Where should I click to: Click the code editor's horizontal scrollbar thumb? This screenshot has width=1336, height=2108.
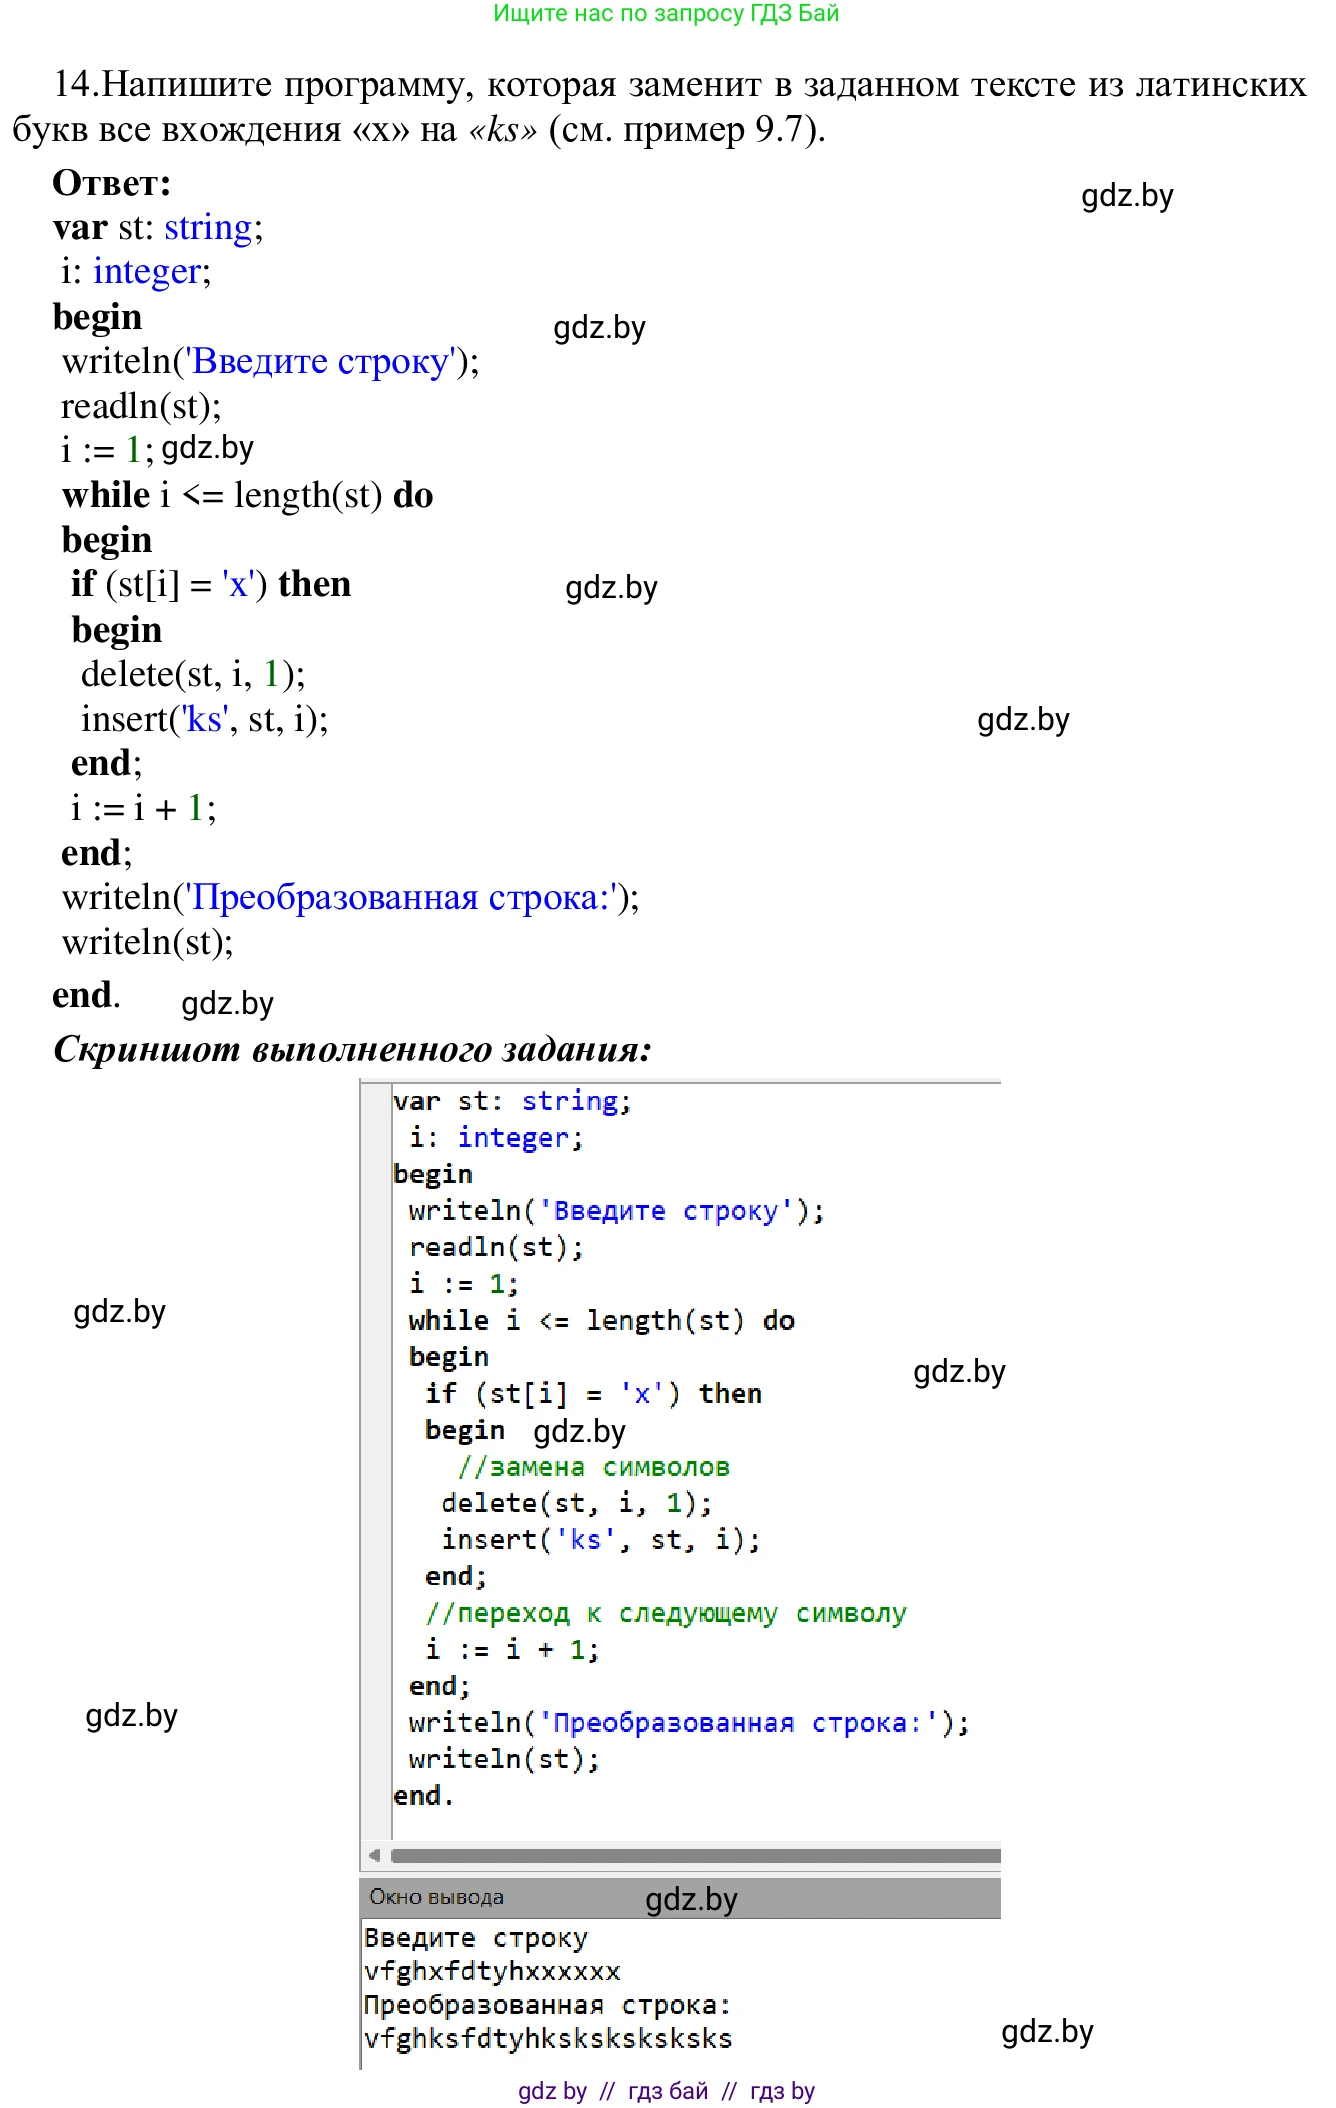[x=695, y=1856]
